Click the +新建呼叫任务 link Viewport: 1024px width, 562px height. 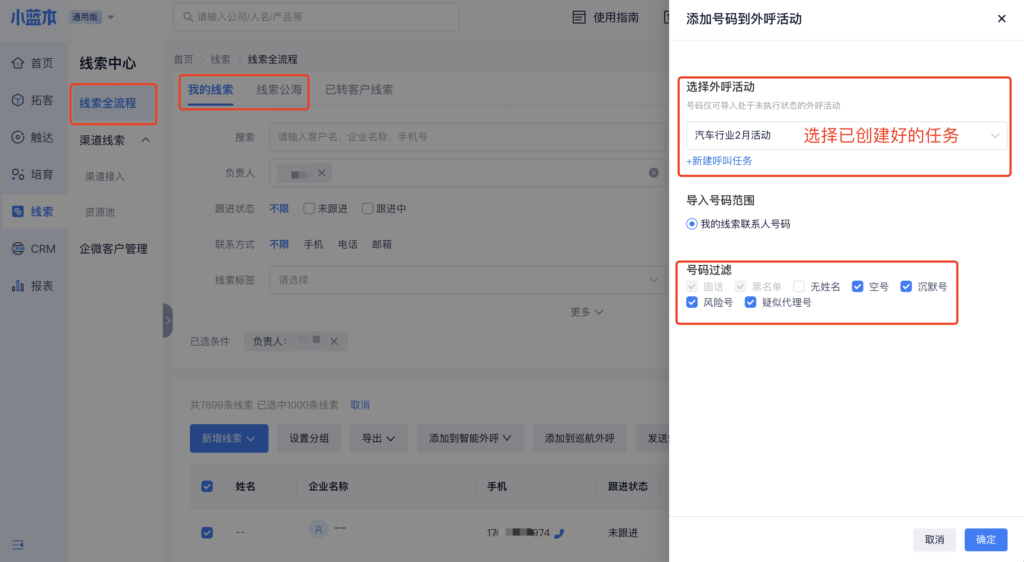pos(719,161)
